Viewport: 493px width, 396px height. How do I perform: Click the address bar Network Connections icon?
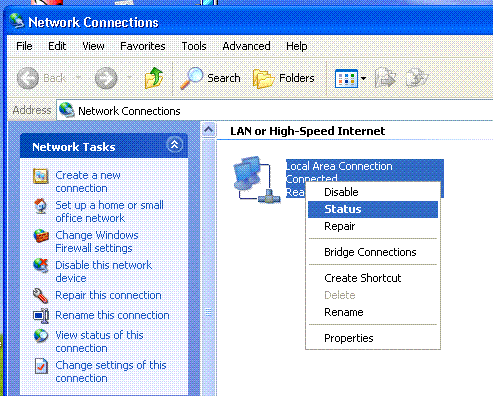67,110
